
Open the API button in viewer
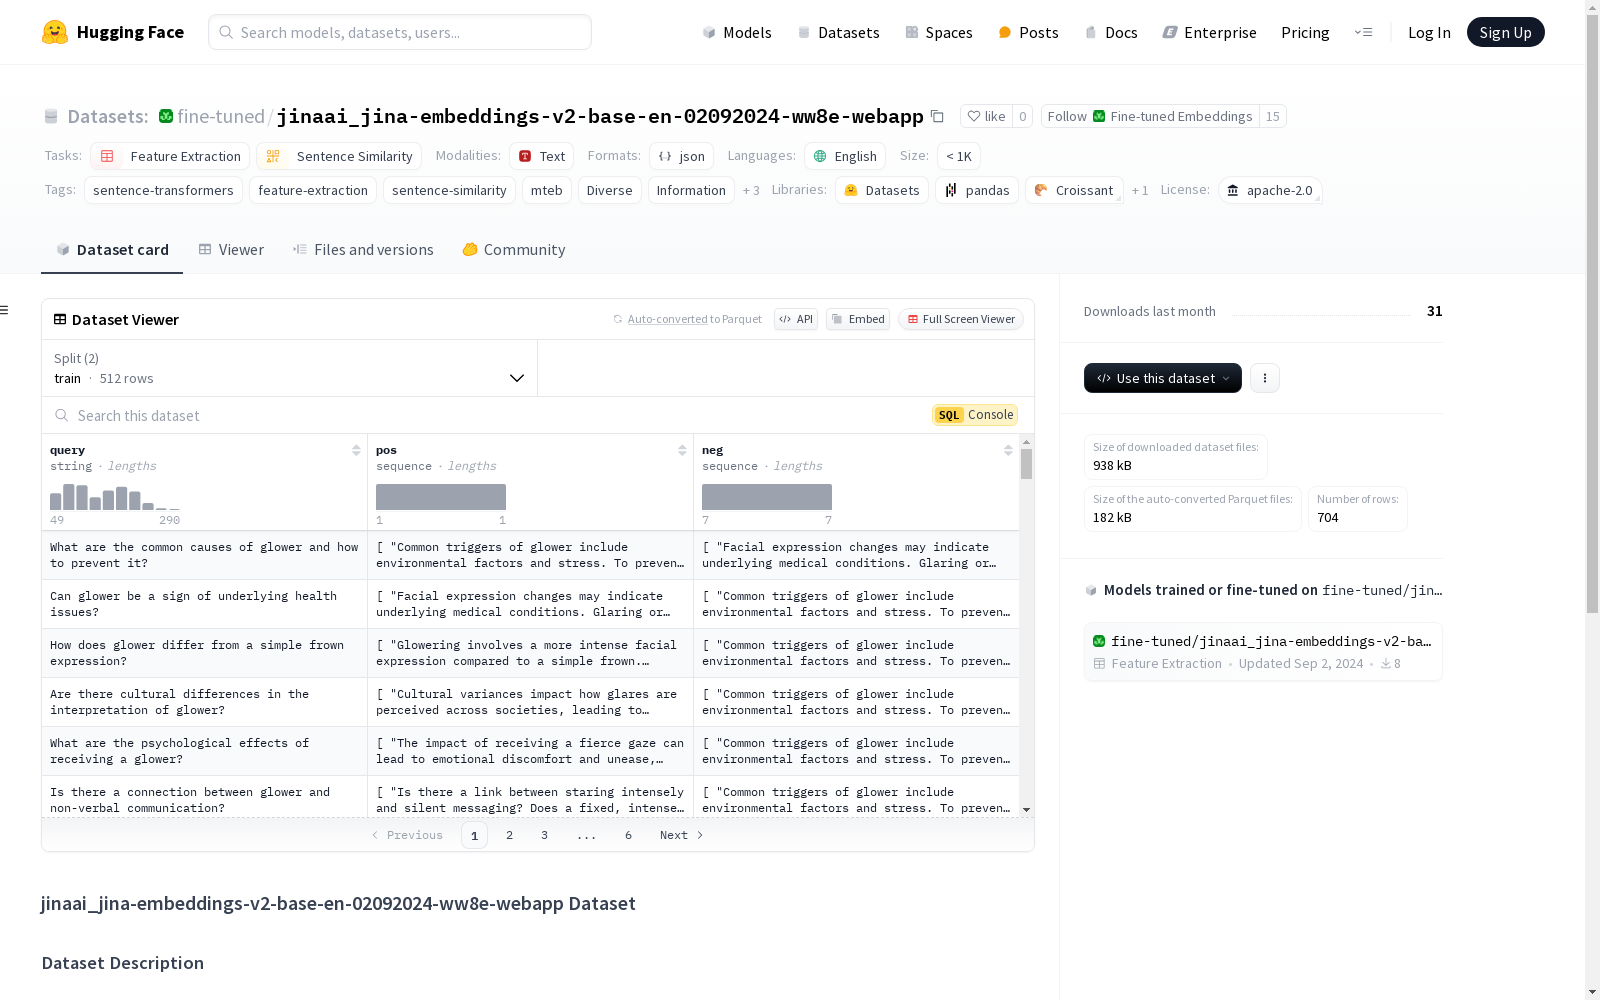(796, 319)
